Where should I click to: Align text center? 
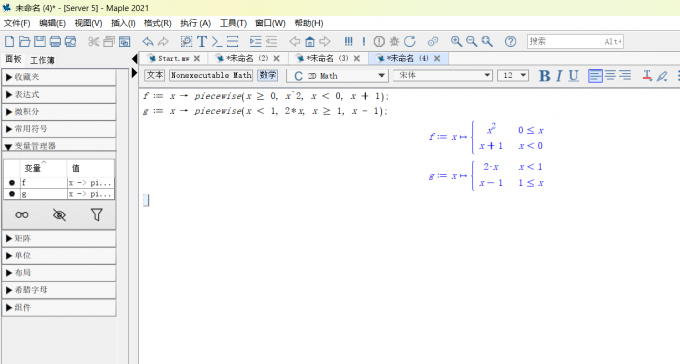[x=610, y=75]
